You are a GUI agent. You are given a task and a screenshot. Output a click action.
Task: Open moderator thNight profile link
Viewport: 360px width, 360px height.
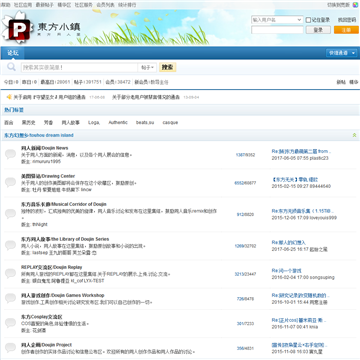[40, 224]
